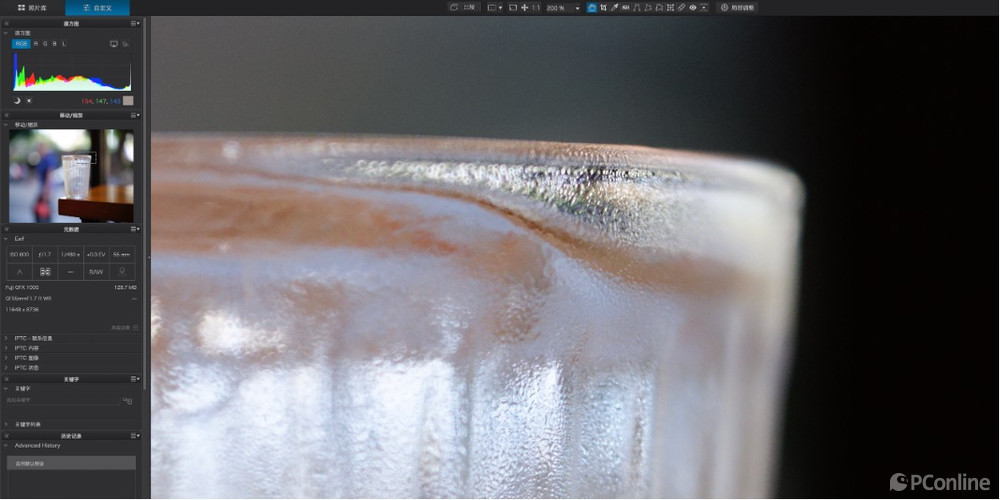Viewport: 1000px width, 500px height.
Task: Select the force rectangle perspective tool
Action: click(648, 8)
